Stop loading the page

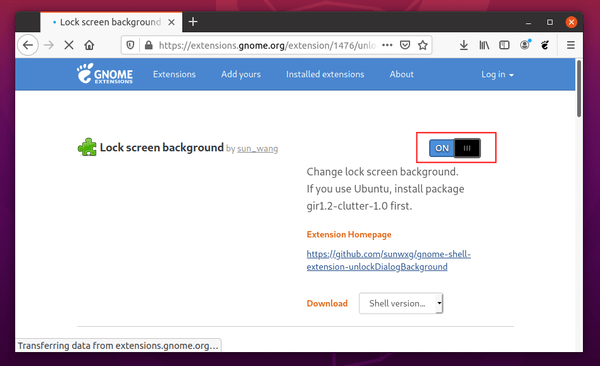click(x=69, y=45)
